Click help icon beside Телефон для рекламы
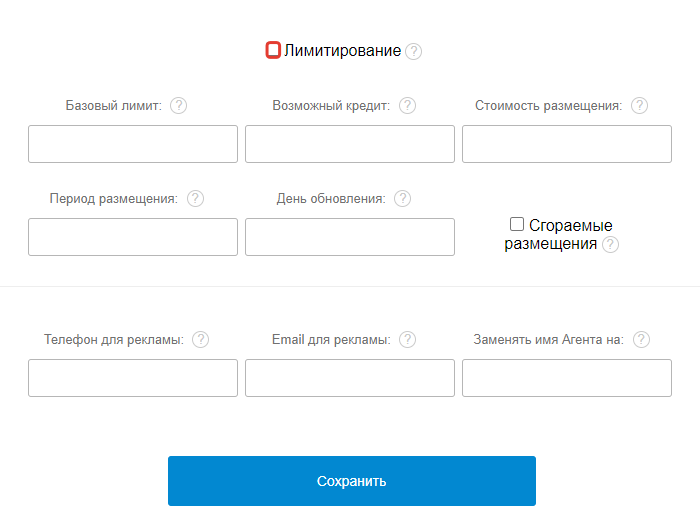The width and height of the screenshot is (700, 527). pos(200,339)
